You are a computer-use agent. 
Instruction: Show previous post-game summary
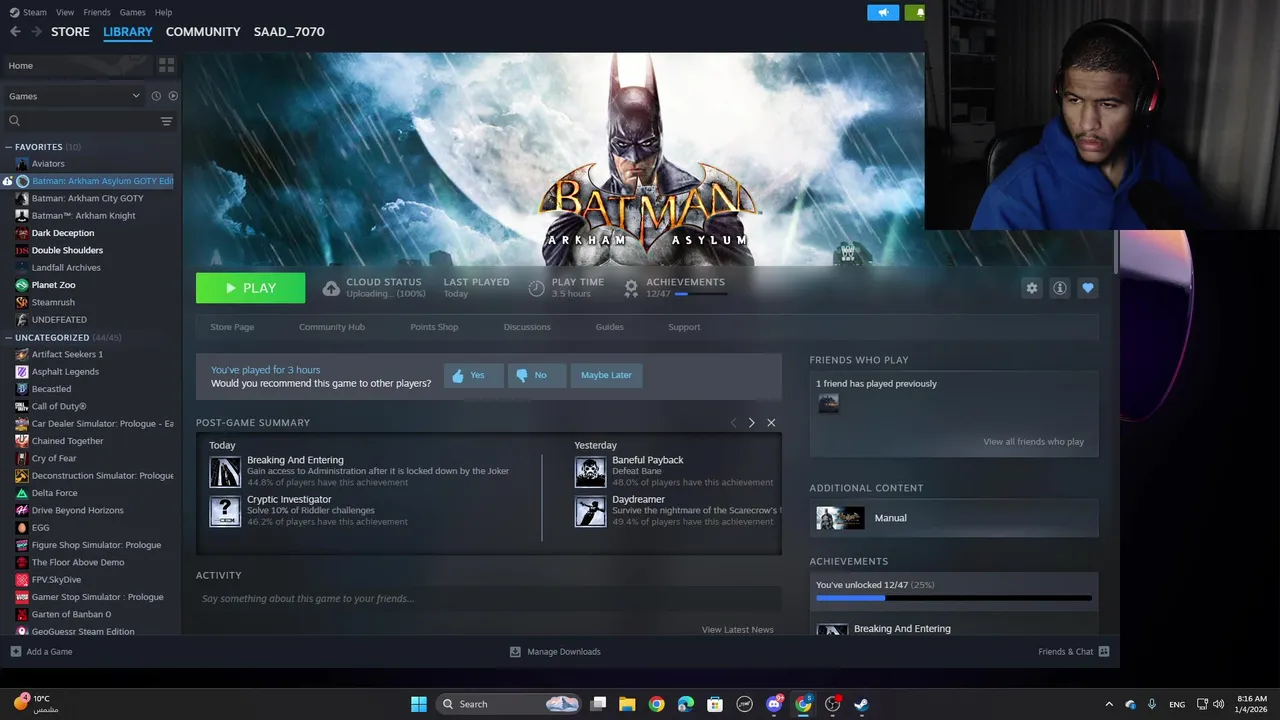coord(733,423)
